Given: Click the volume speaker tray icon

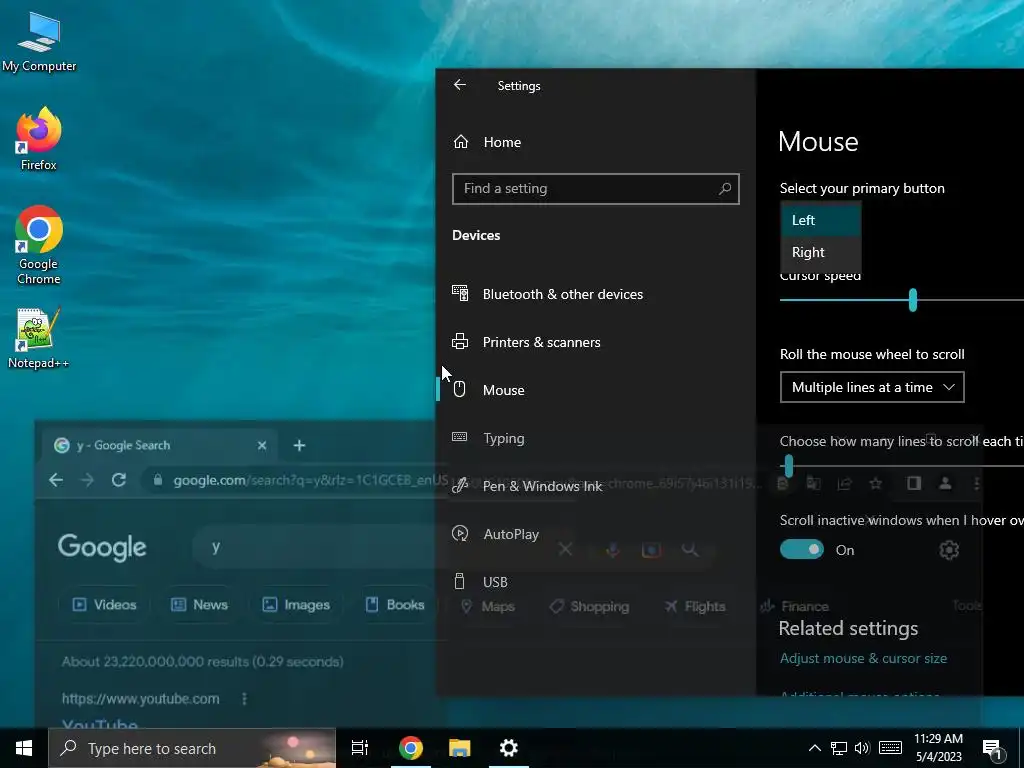Looking at the screenshot, I should pos(862,748).
